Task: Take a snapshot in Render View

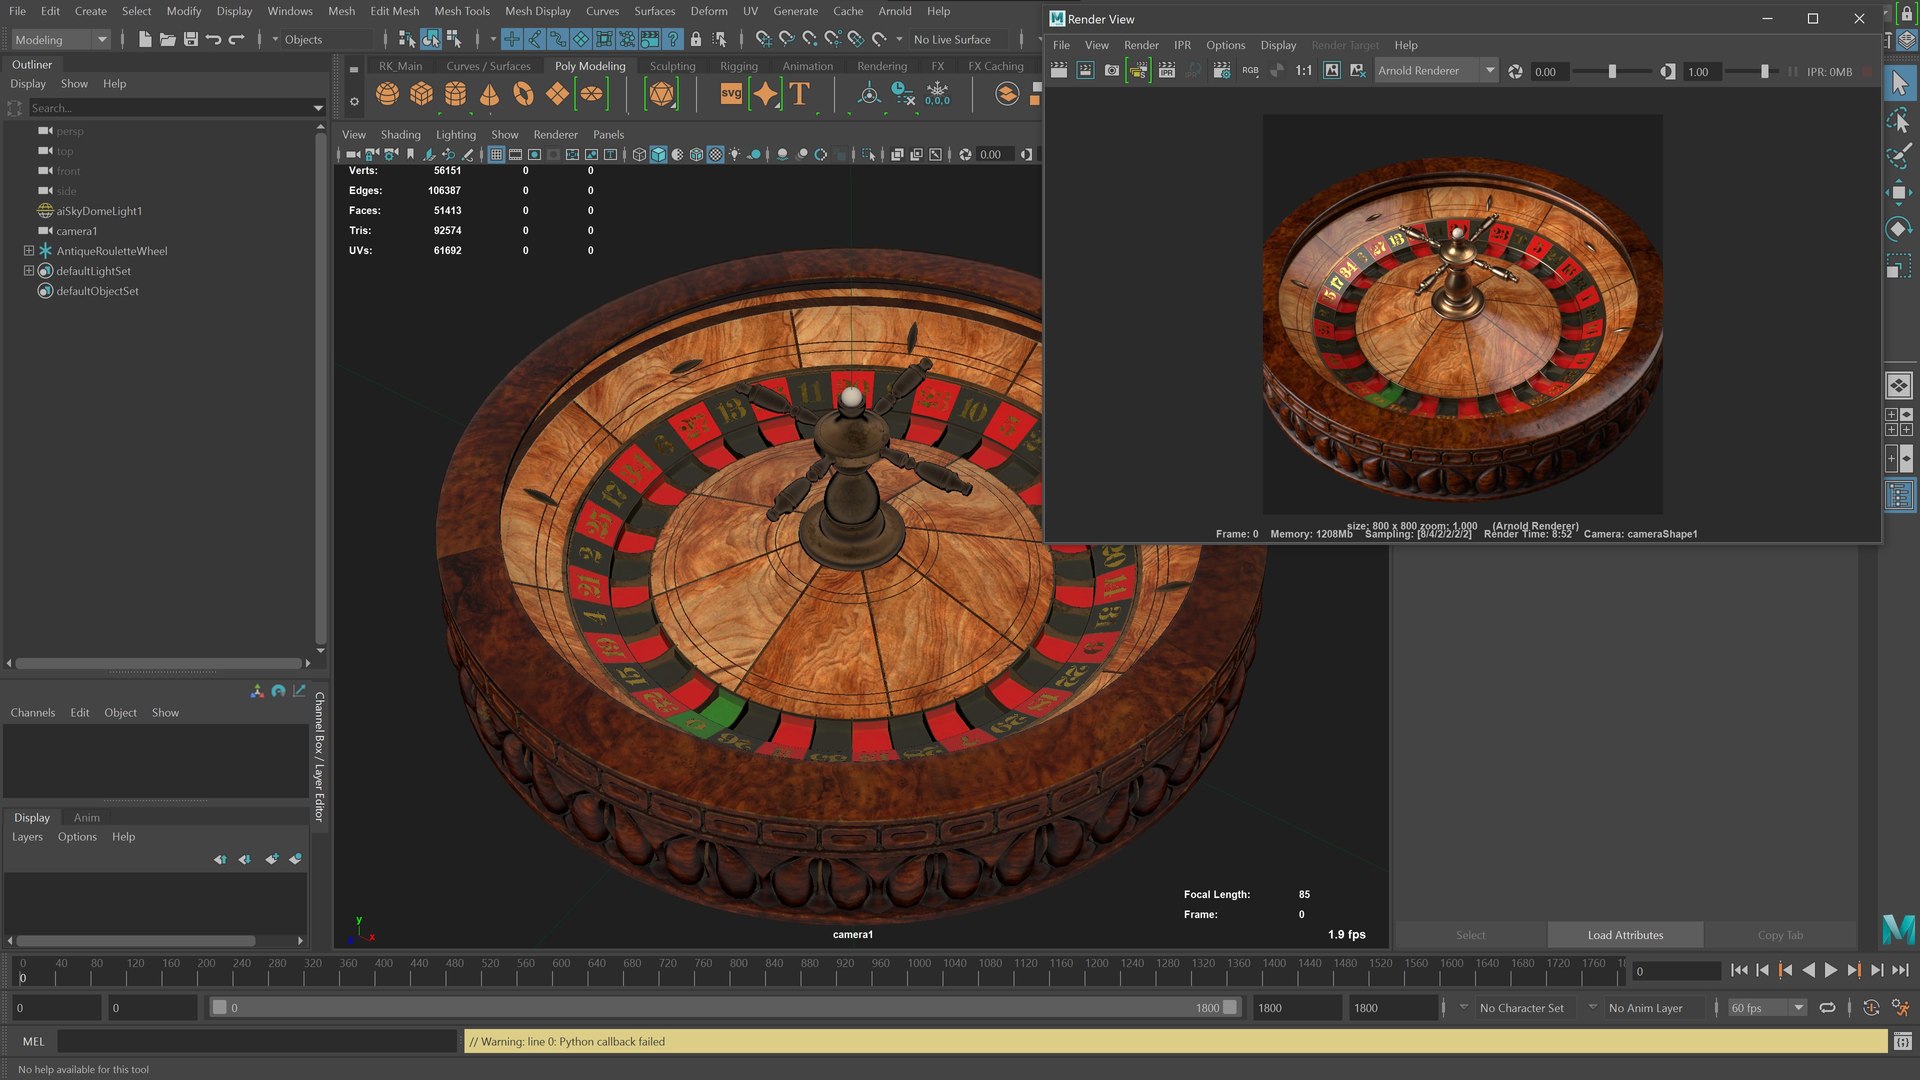Action: click(x=1111, y=71)
